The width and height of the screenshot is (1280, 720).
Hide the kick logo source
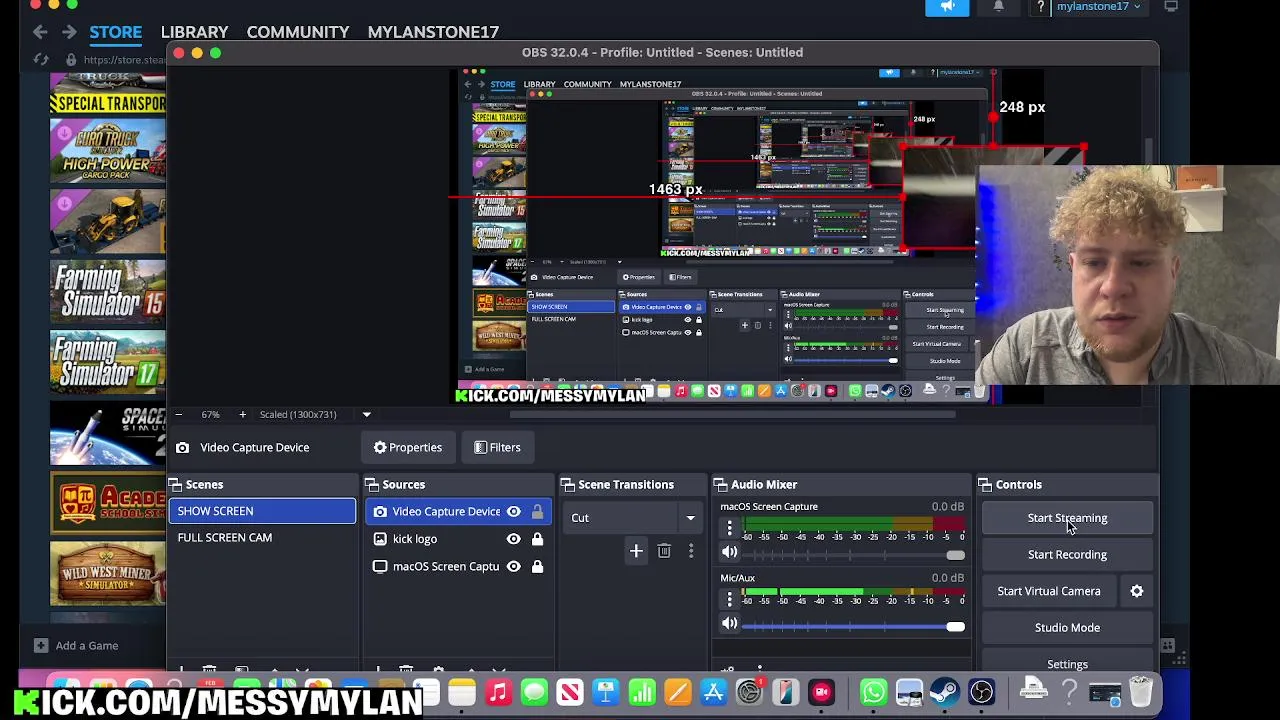(513, 539)
